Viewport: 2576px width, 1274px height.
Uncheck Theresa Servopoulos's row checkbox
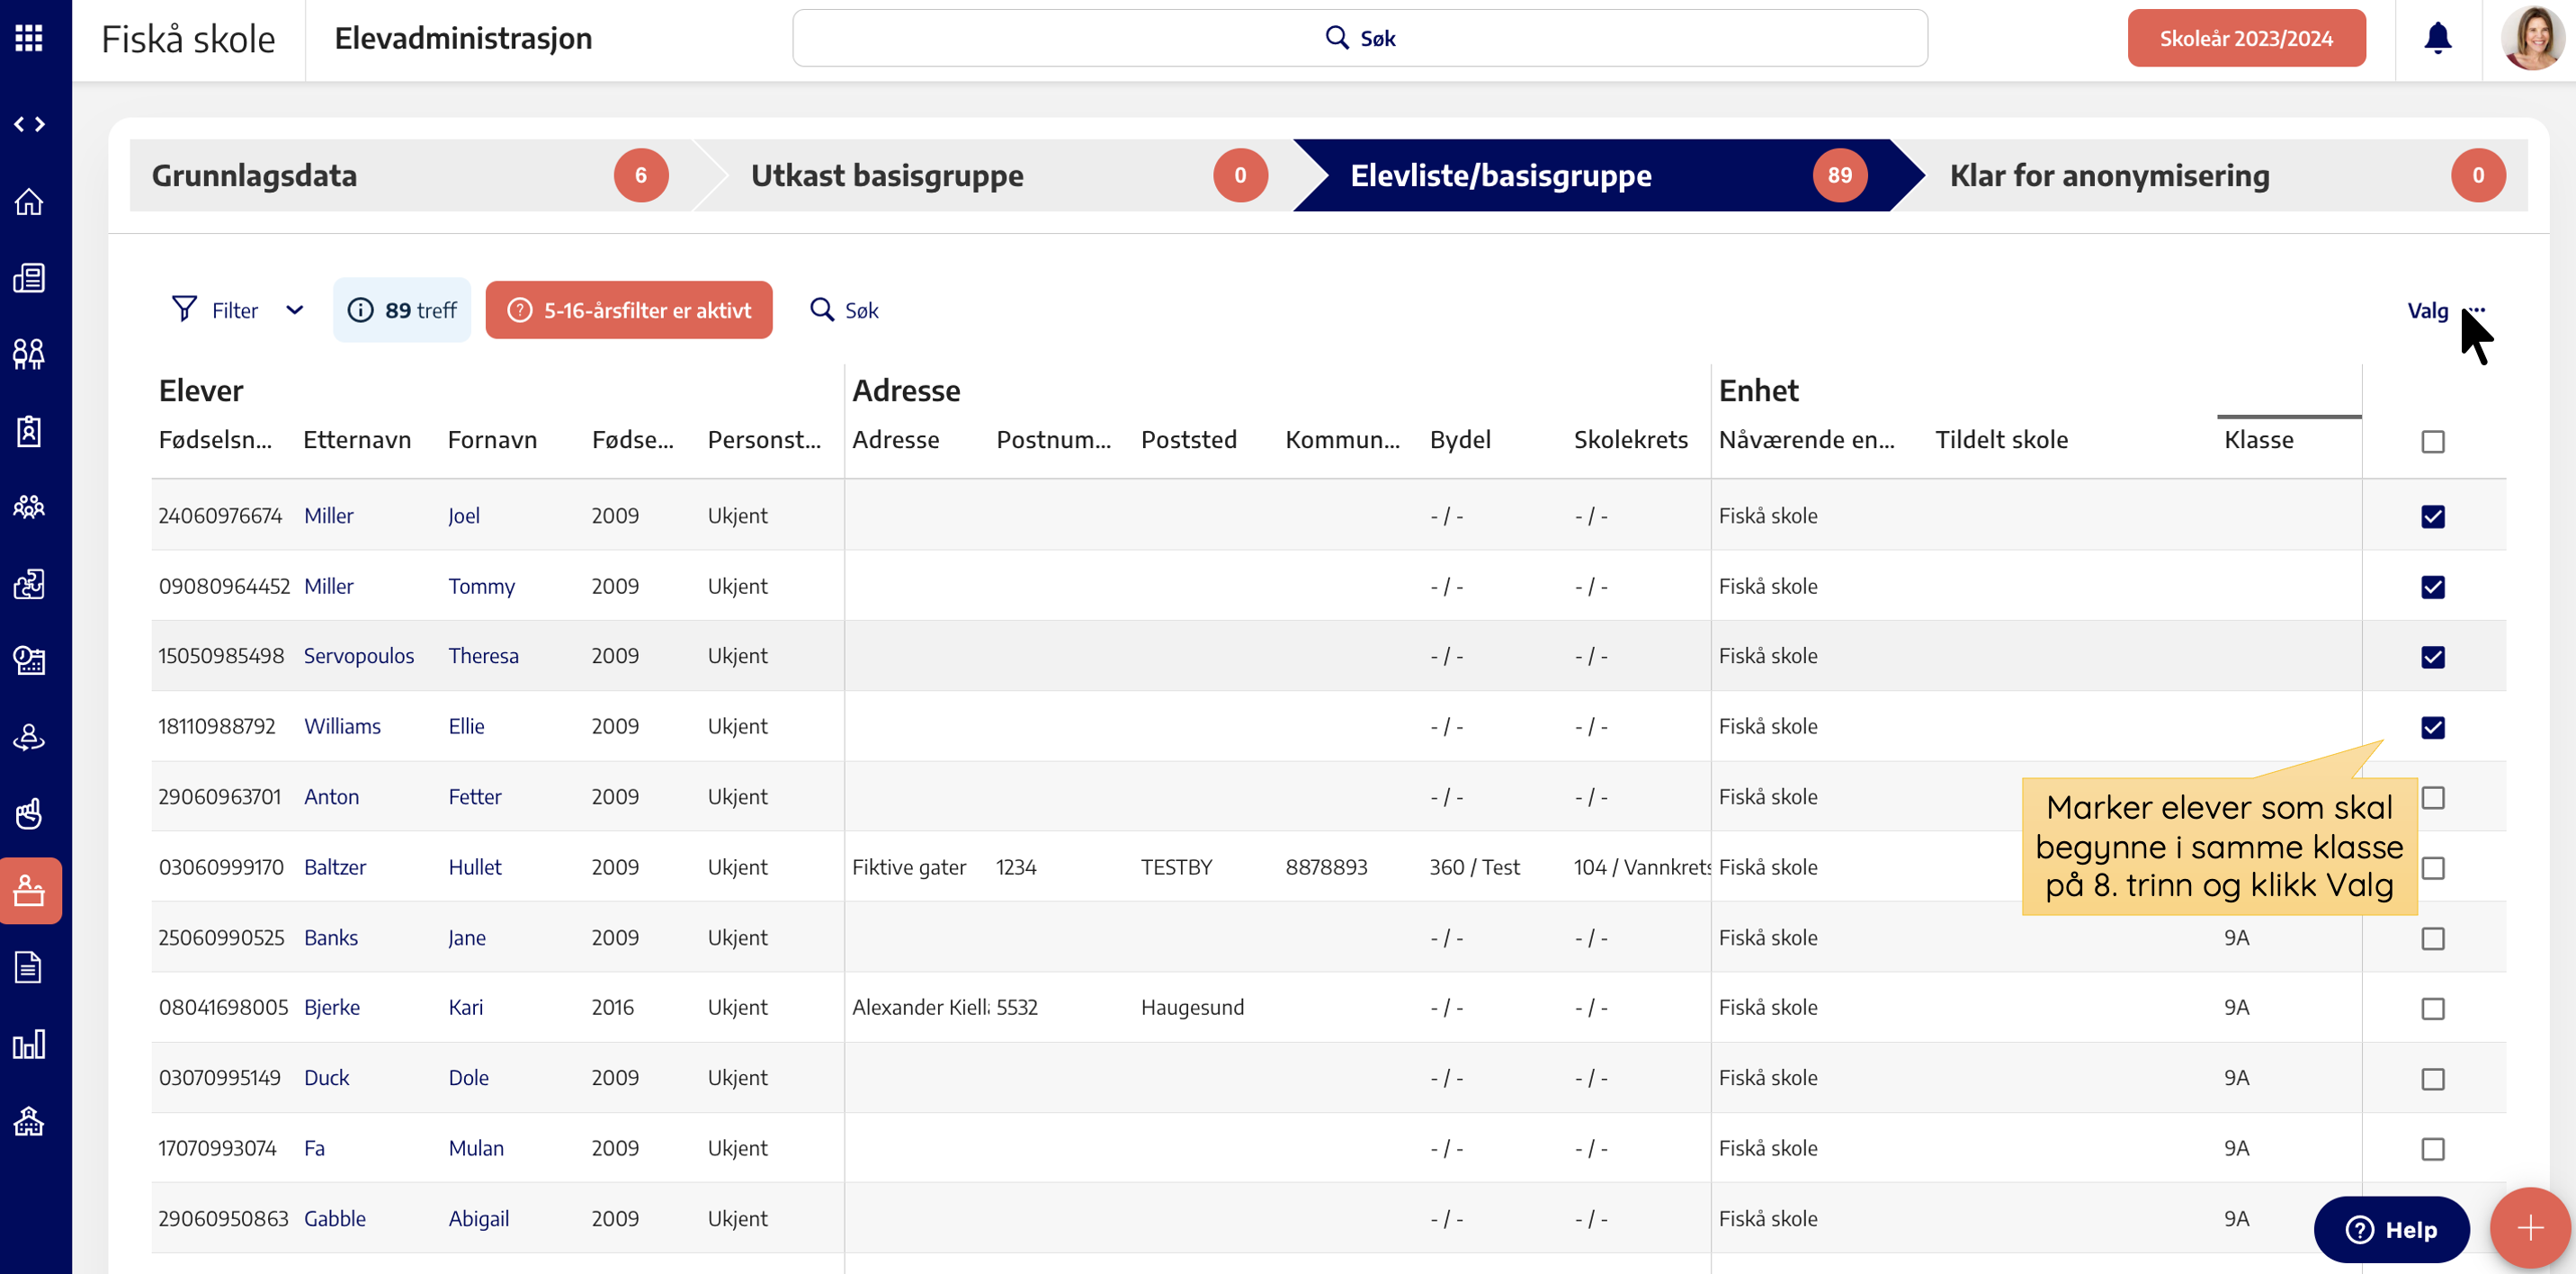click(2432, 657)
